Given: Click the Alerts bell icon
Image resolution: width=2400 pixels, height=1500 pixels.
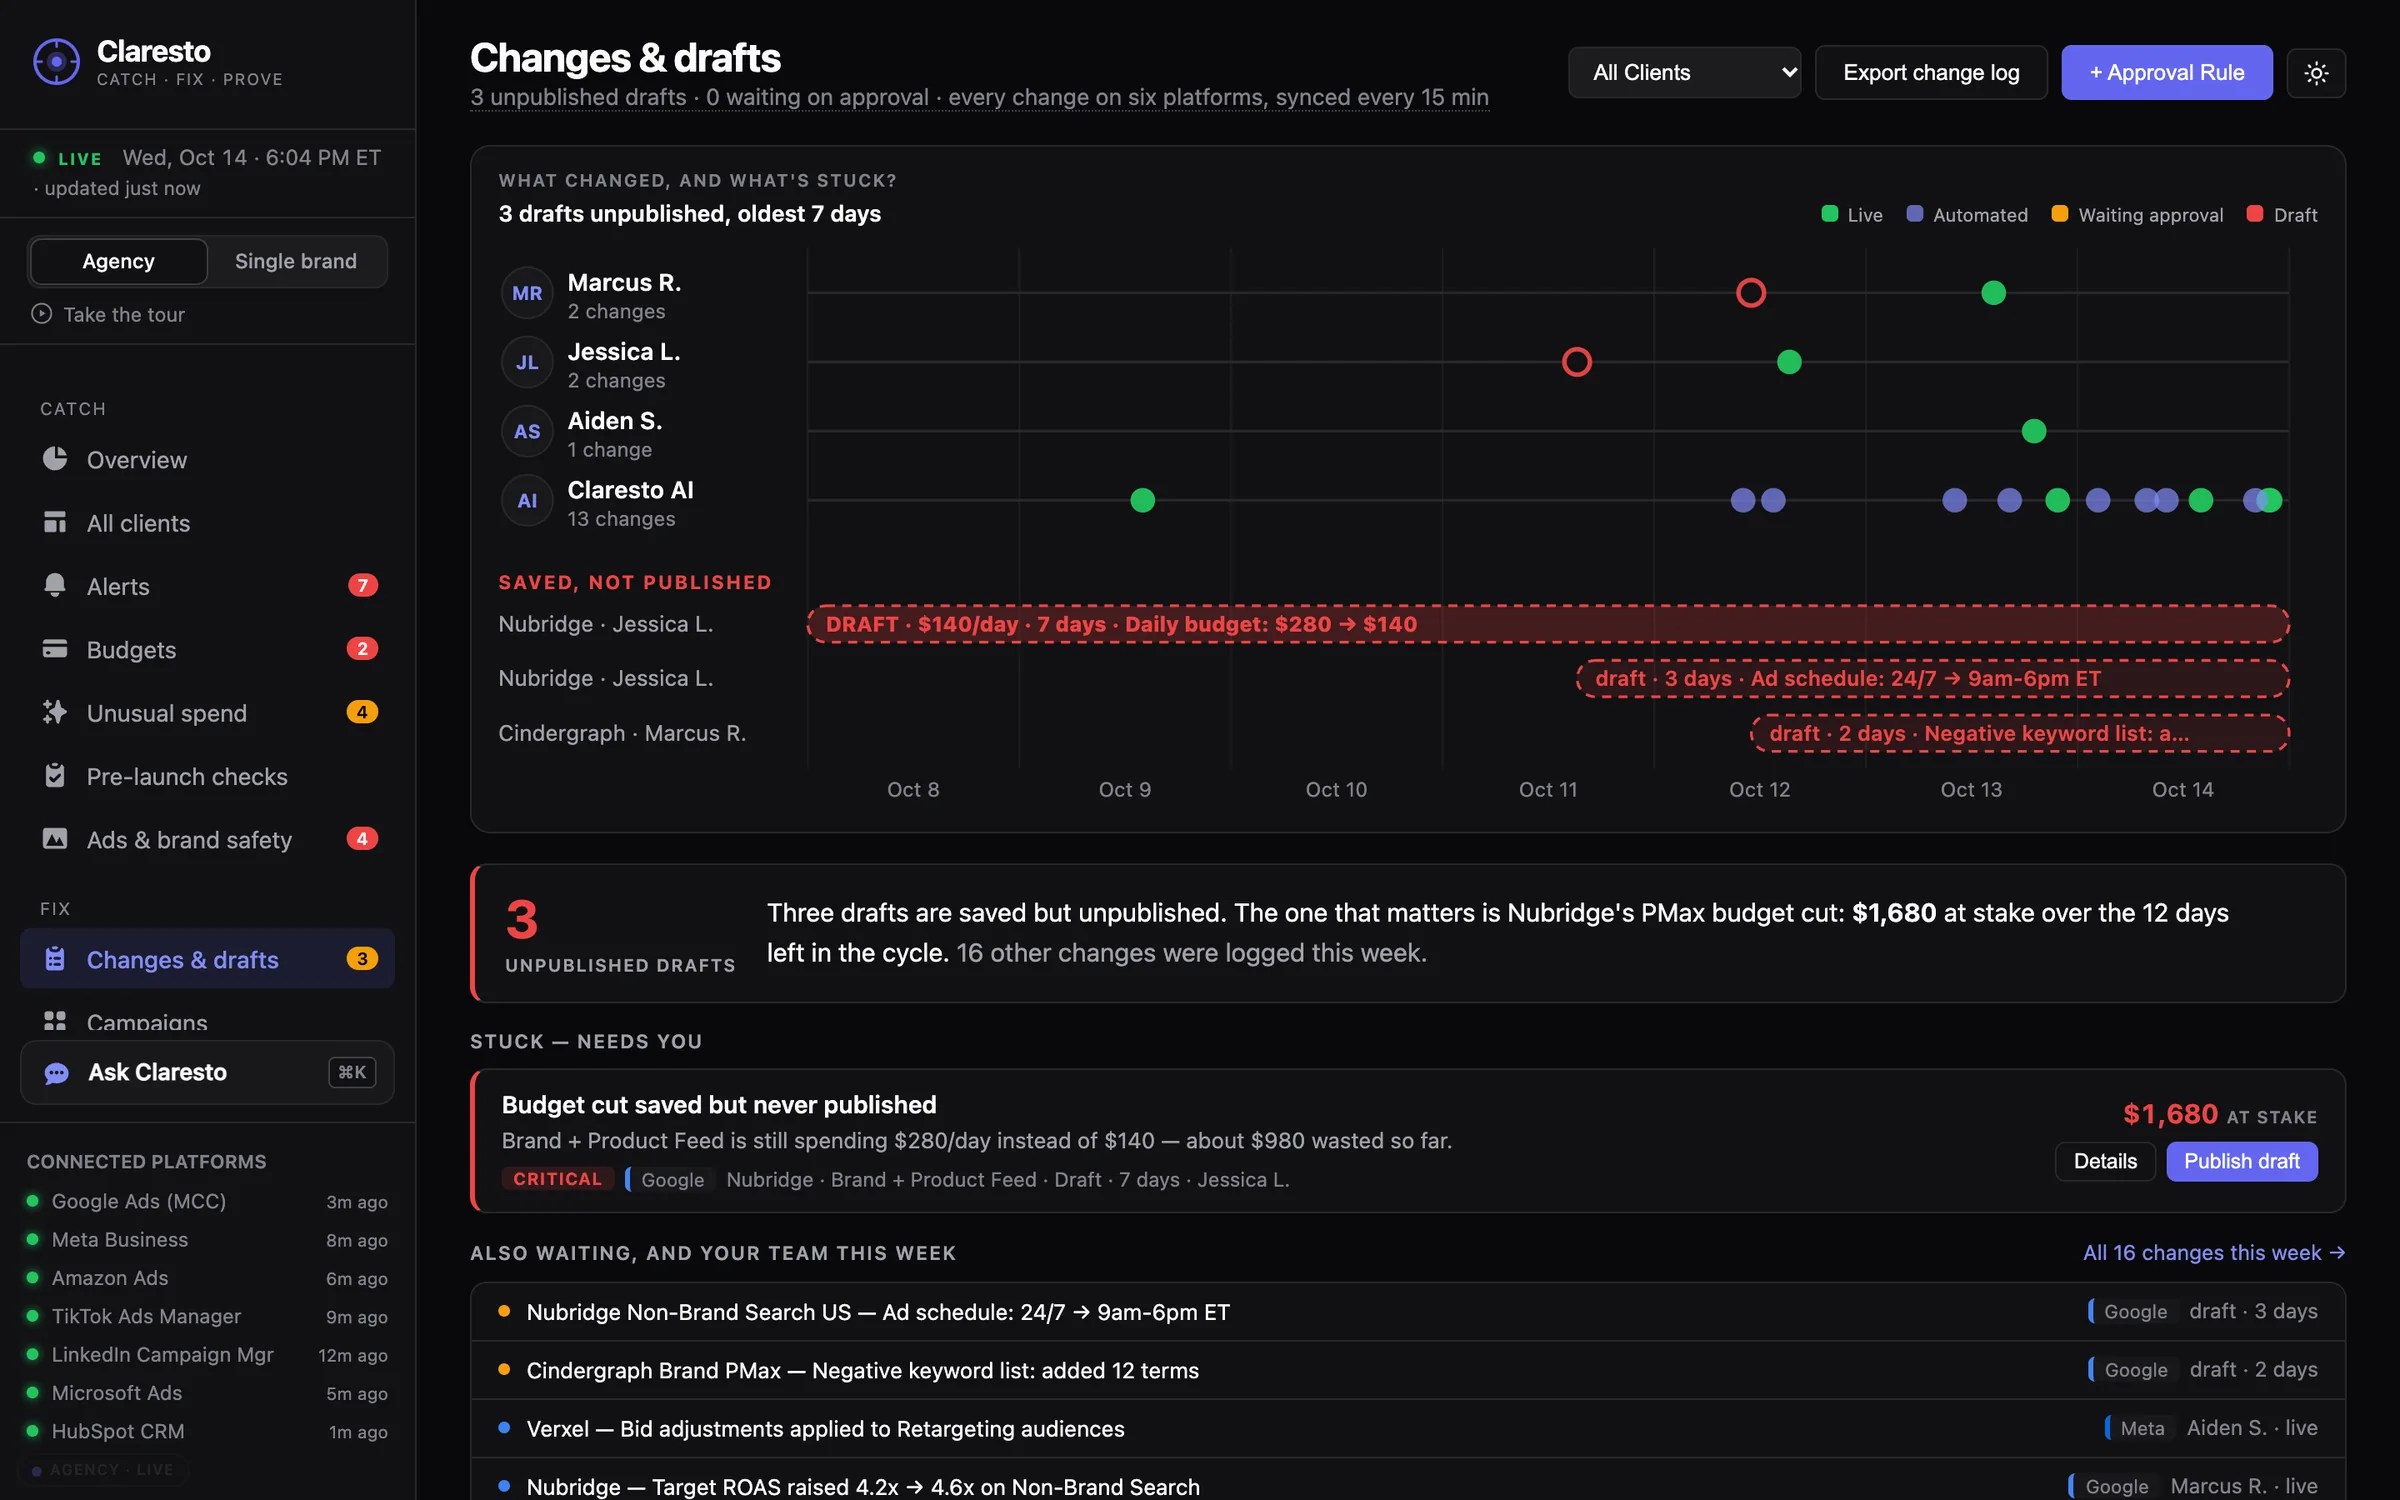Looking at the screenshot, I should [55, 585].
